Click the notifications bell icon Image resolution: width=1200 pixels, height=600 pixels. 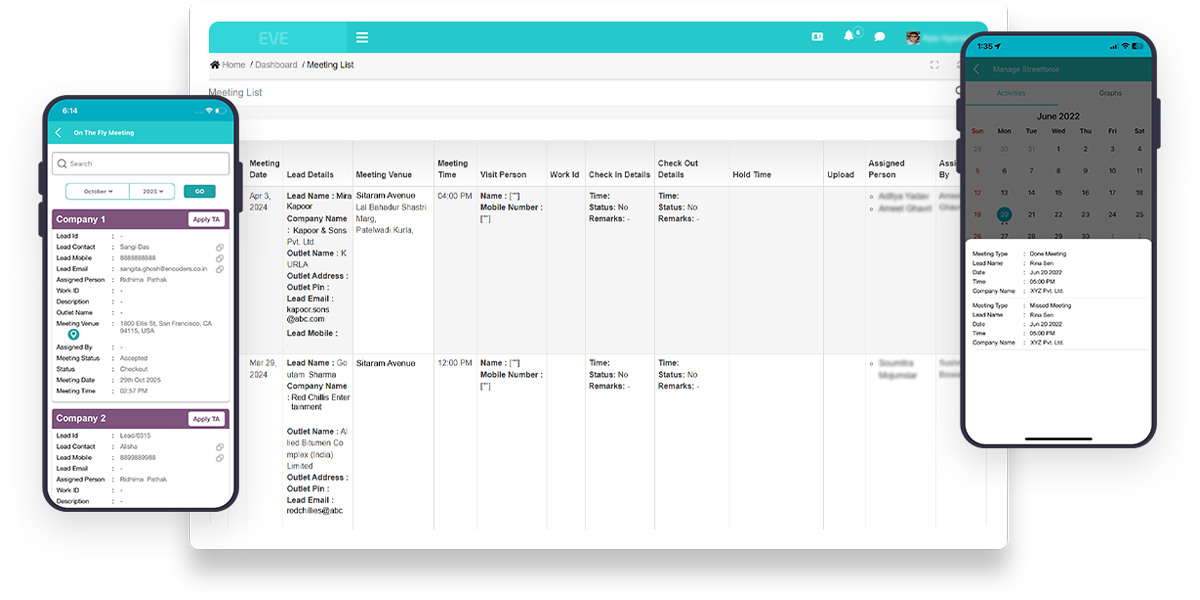pyautogui.click(x=849, y=36)
